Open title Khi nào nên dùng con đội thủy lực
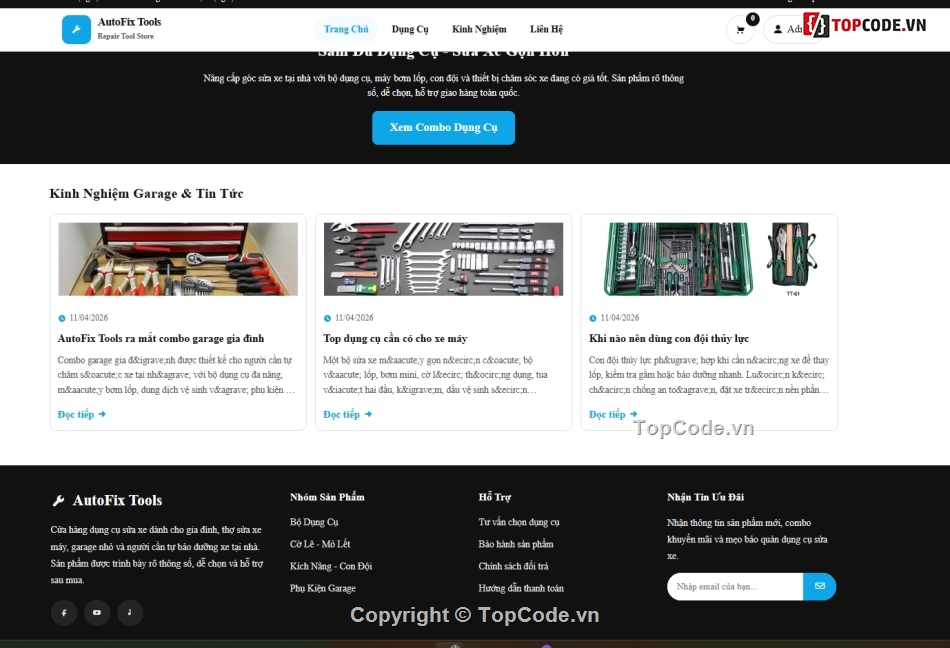Image resolution: width=950 pixels, height=648 pixels. [x=669, y=339]
